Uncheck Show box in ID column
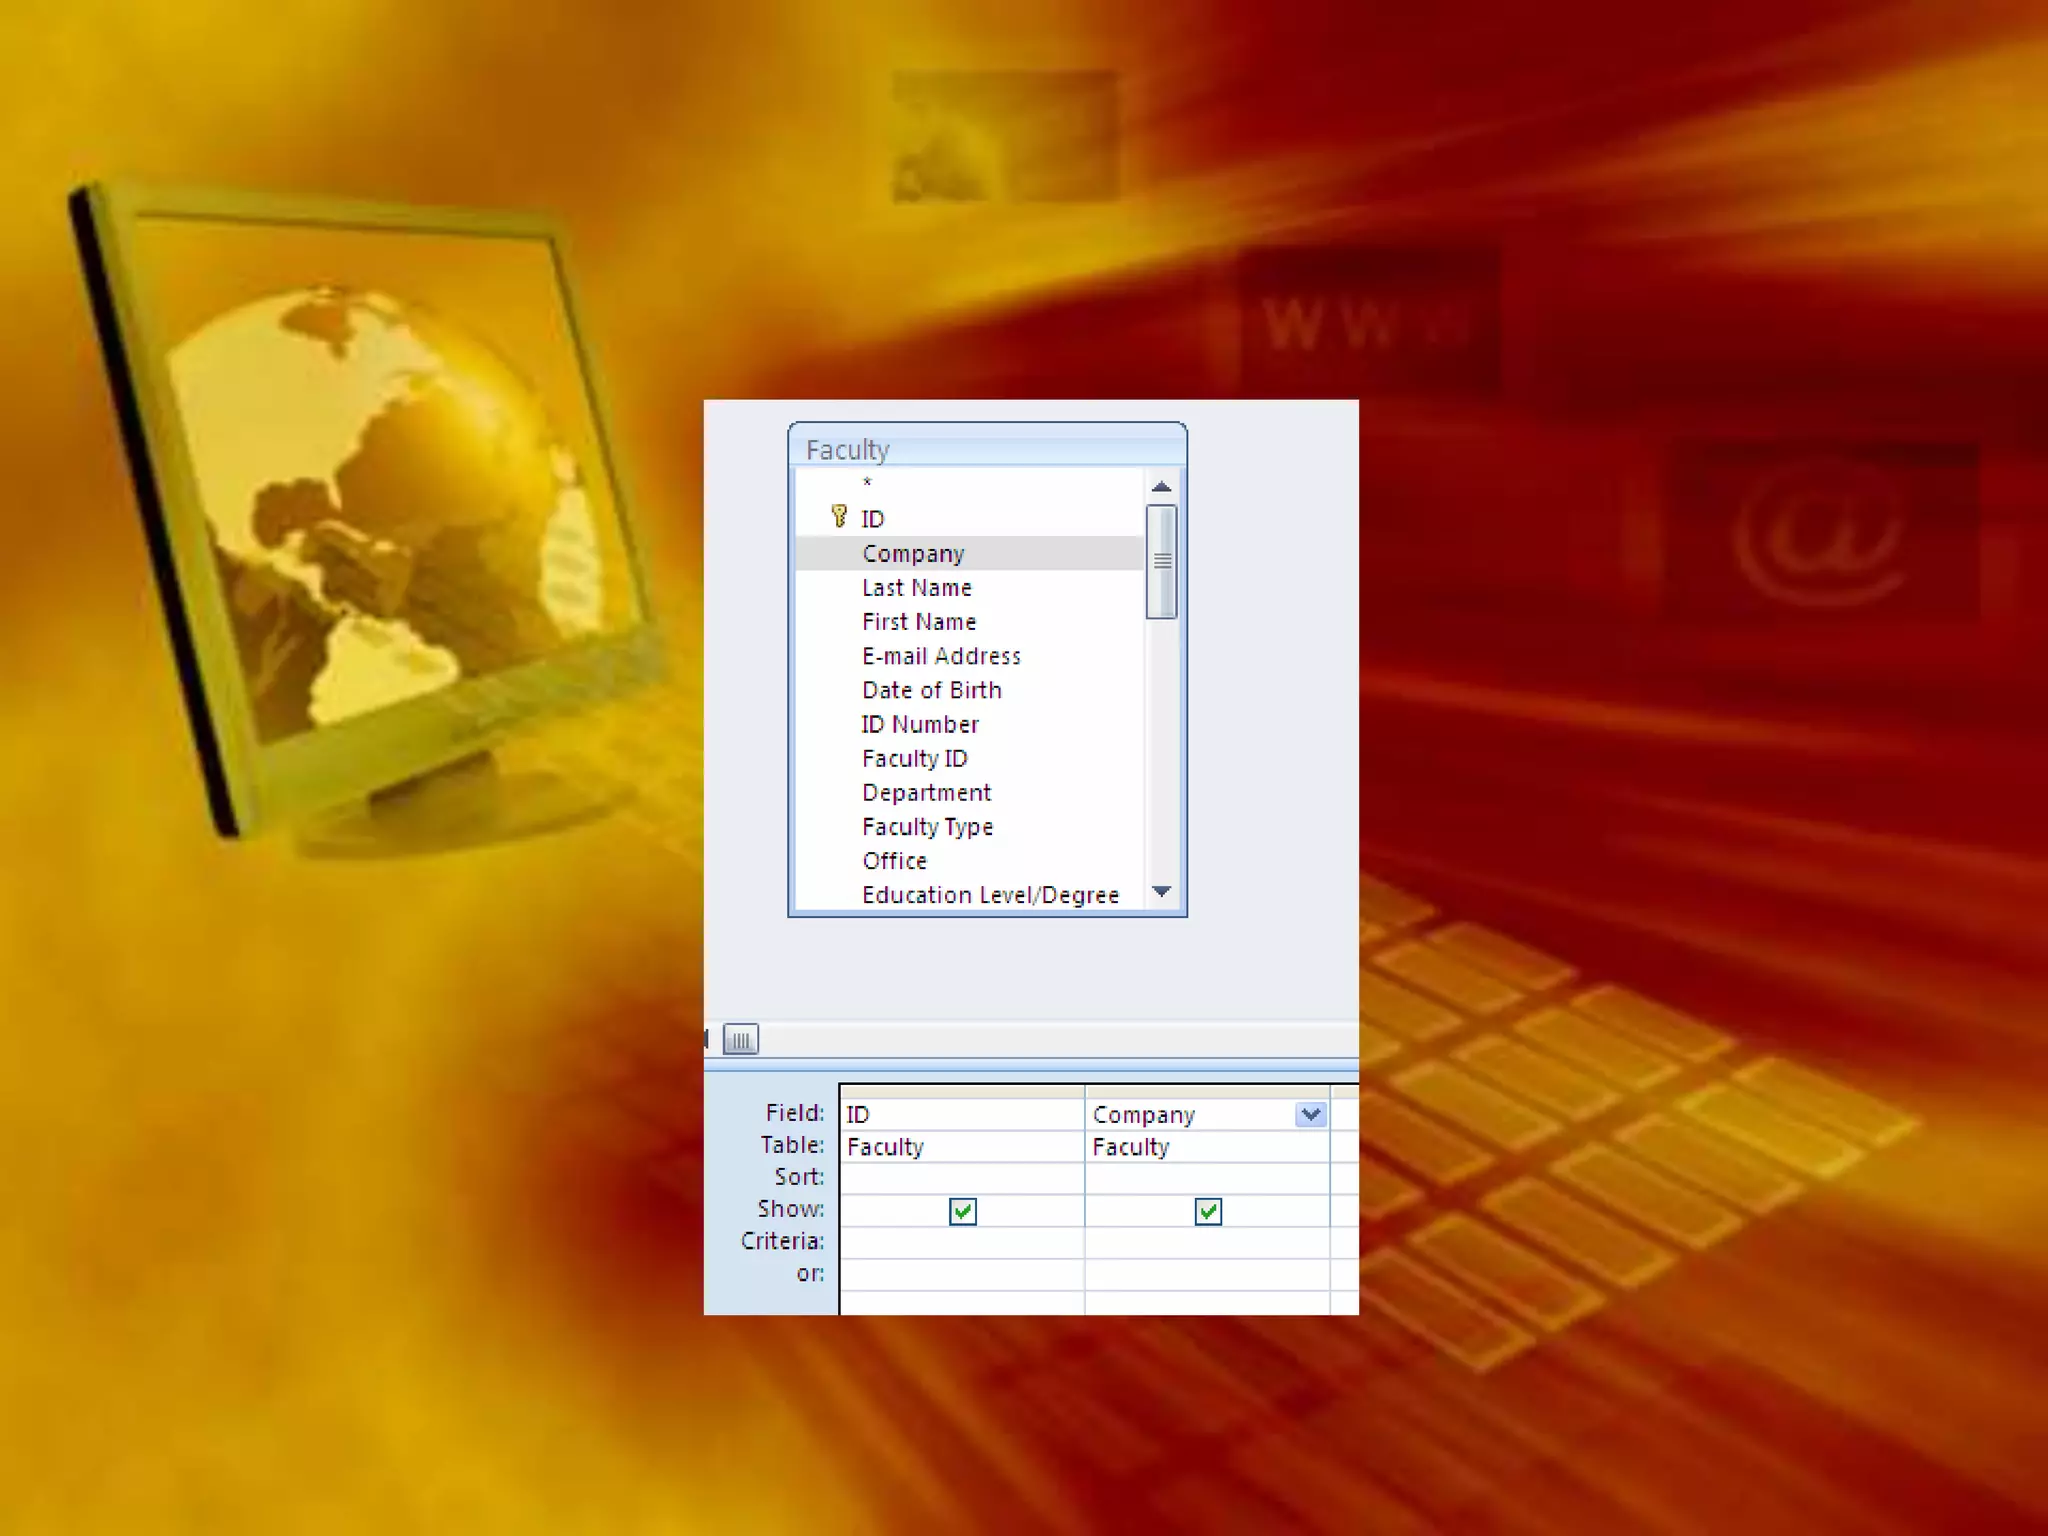Viewport: 2048px width, 1536px height. (962, 1212)
